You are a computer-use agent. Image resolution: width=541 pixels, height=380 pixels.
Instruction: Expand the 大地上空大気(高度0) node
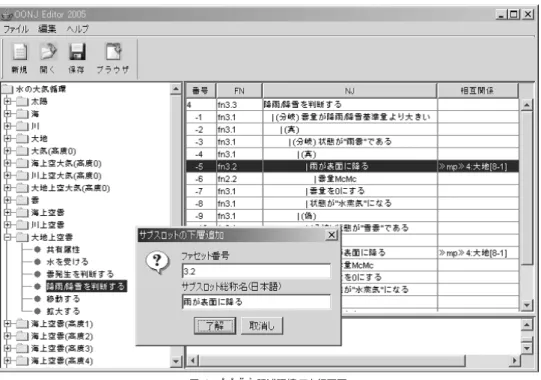click(x=7, y=188)
